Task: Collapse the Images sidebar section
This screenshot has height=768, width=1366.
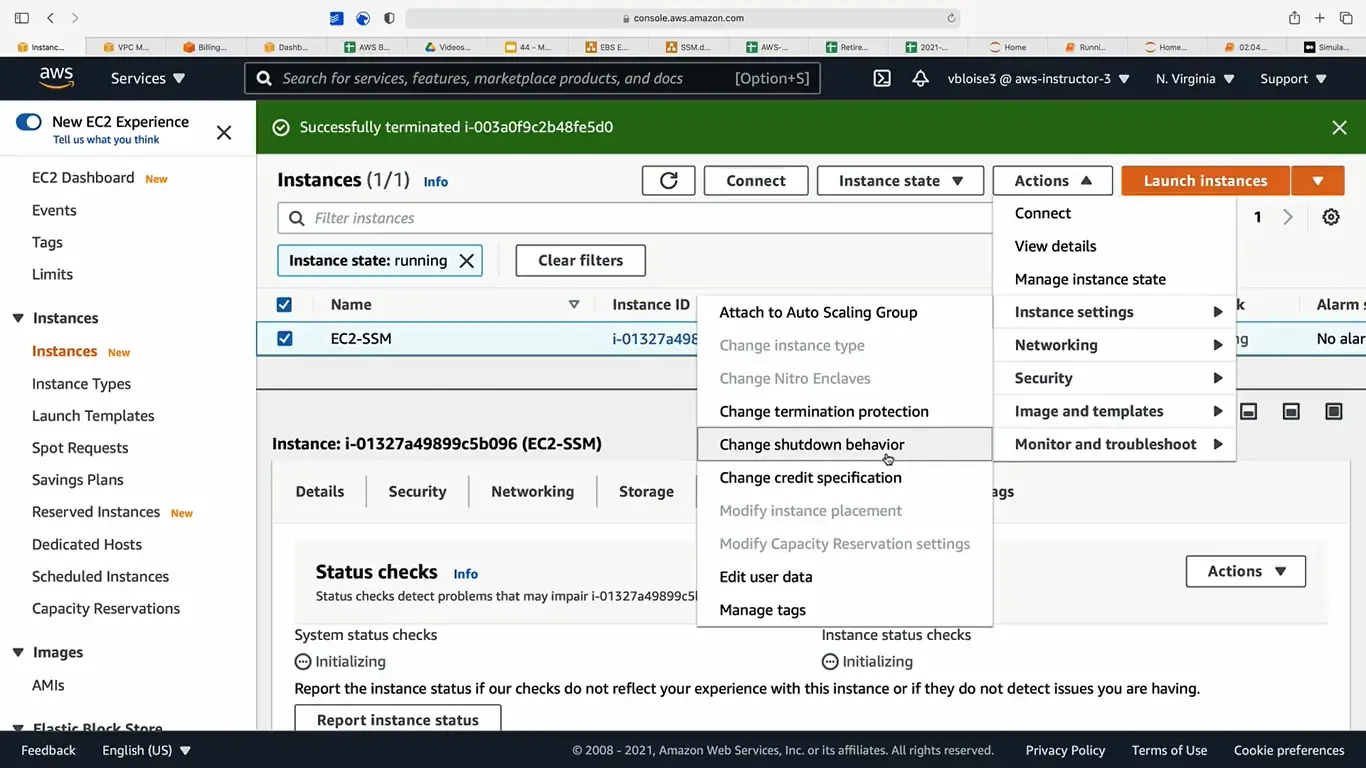Action: [x=18, y=652]
